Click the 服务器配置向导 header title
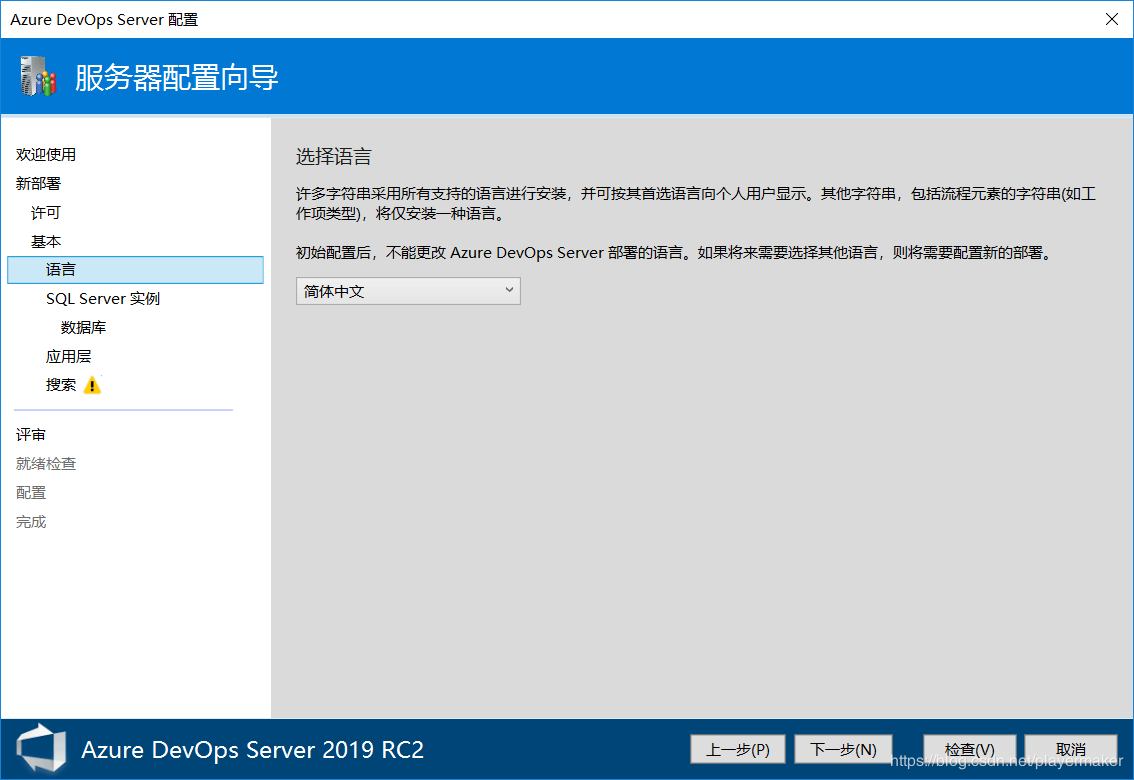Image resolution: width=1134 pixels, height=780 pixels. [176, 77]
